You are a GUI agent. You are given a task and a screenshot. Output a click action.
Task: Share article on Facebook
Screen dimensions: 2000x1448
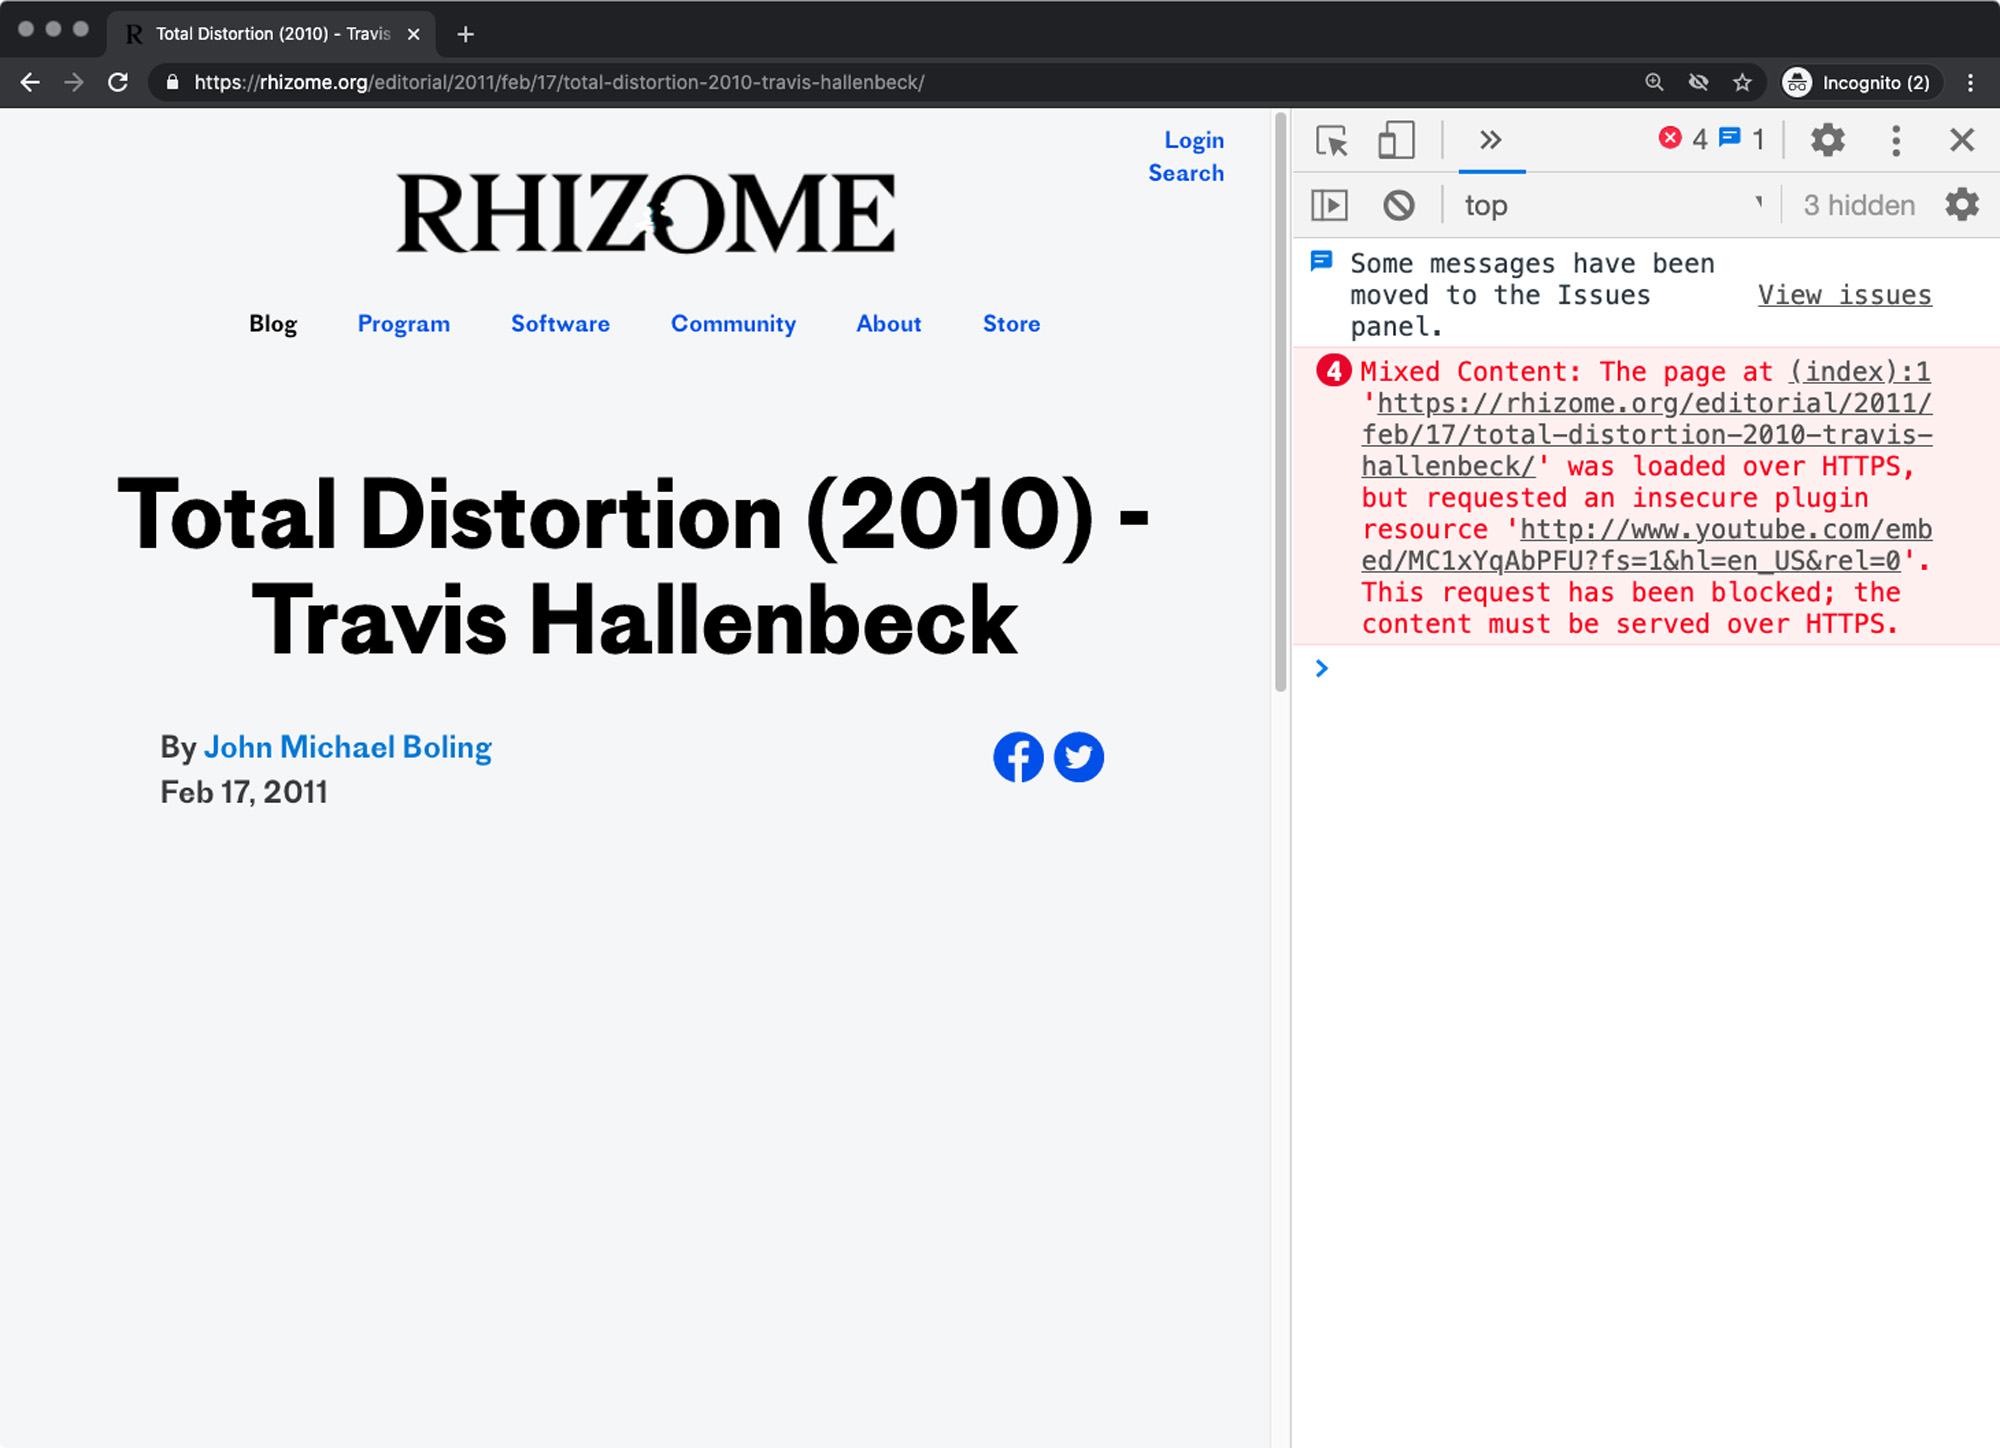coord(1018,757)
